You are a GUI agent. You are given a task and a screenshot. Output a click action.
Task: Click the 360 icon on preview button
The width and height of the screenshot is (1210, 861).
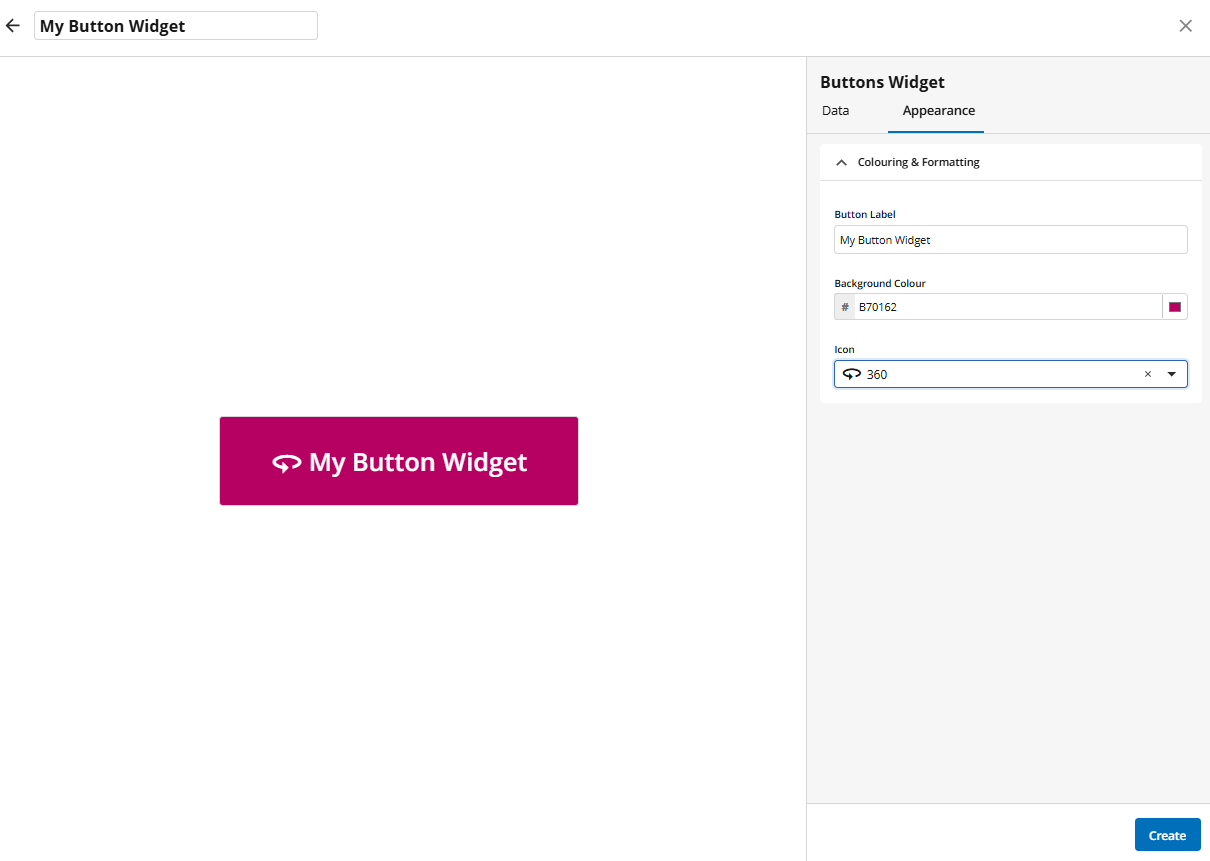pyautogui.click(x=287, y=463)
